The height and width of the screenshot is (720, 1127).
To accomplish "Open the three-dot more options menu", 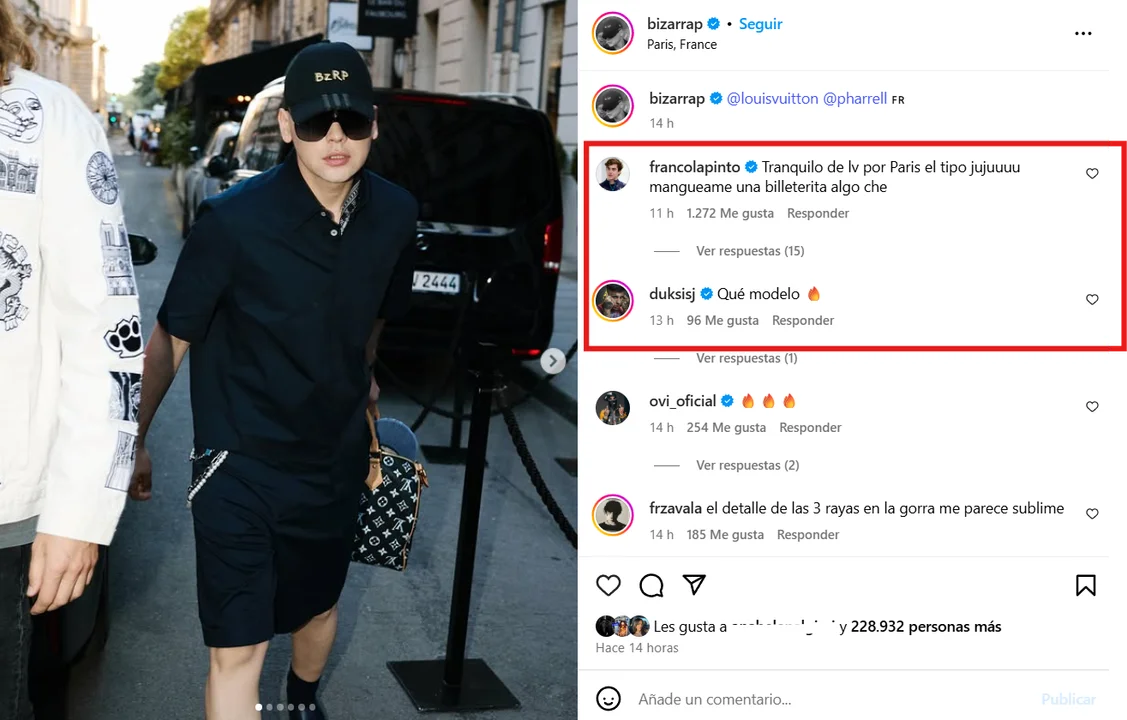I will click(x=1083, y=33).
